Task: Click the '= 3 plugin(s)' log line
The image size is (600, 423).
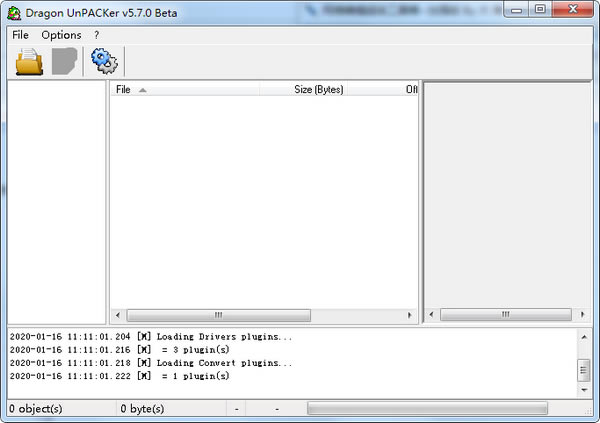Action: pos(120,350)
